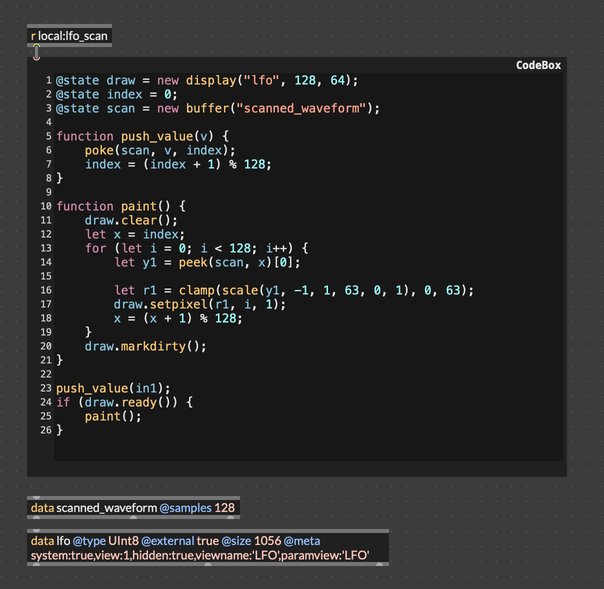Click the patch cord below the receive object

tap(36, 51)
